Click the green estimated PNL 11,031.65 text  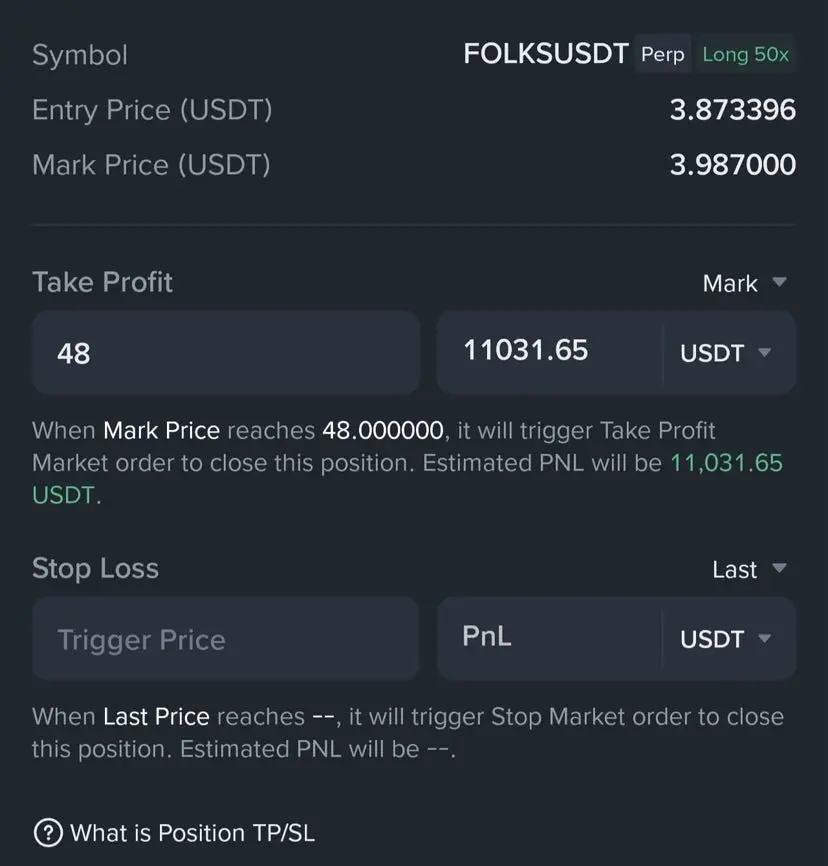coord(726,463)
